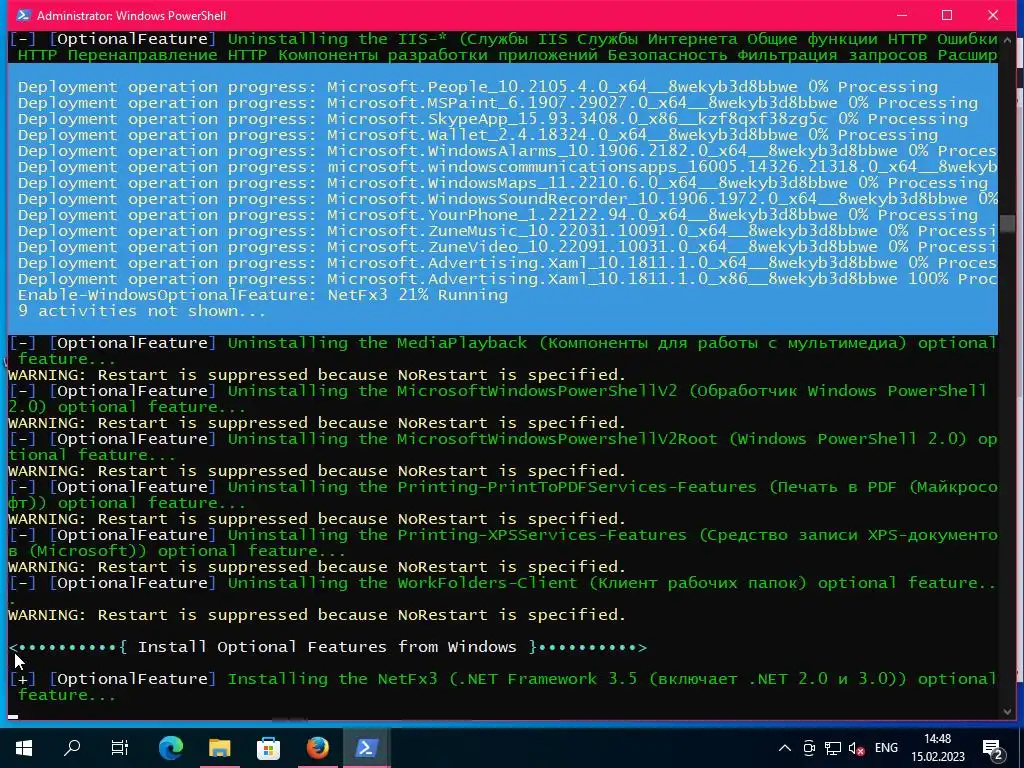Open the taskbar Search magnifier
This screenshot has width=1024, height=768.
(x=72, y=748)
